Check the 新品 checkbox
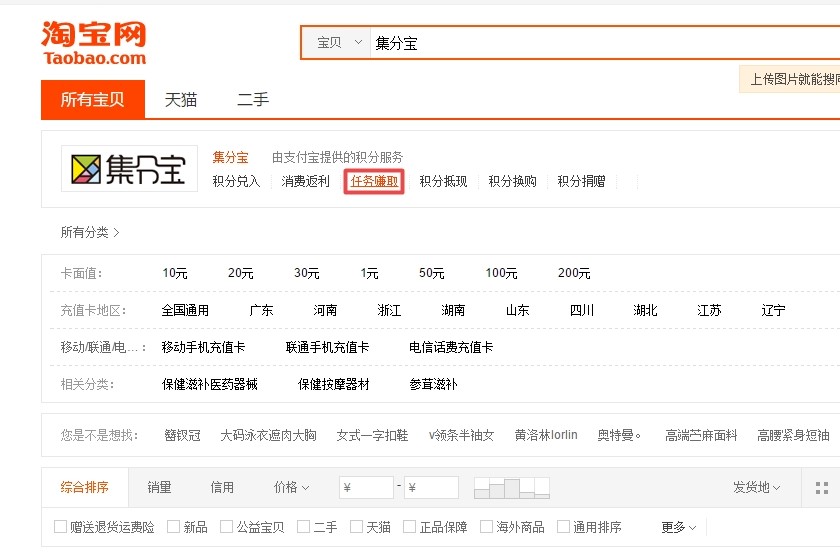 coord(174,527)
